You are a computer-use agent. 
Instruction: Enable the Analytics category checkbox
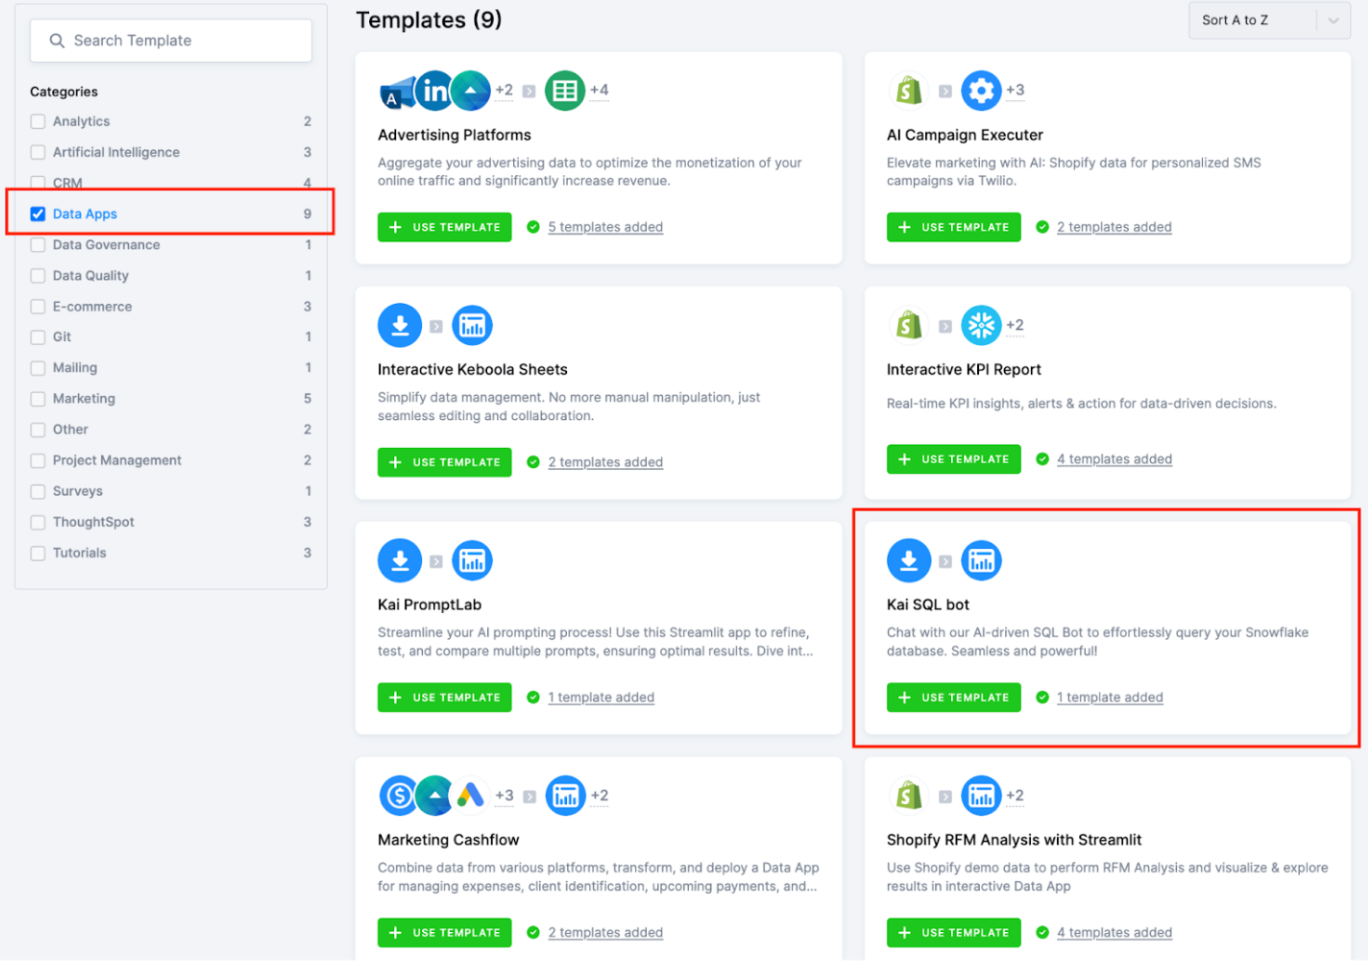coord(38,122)
